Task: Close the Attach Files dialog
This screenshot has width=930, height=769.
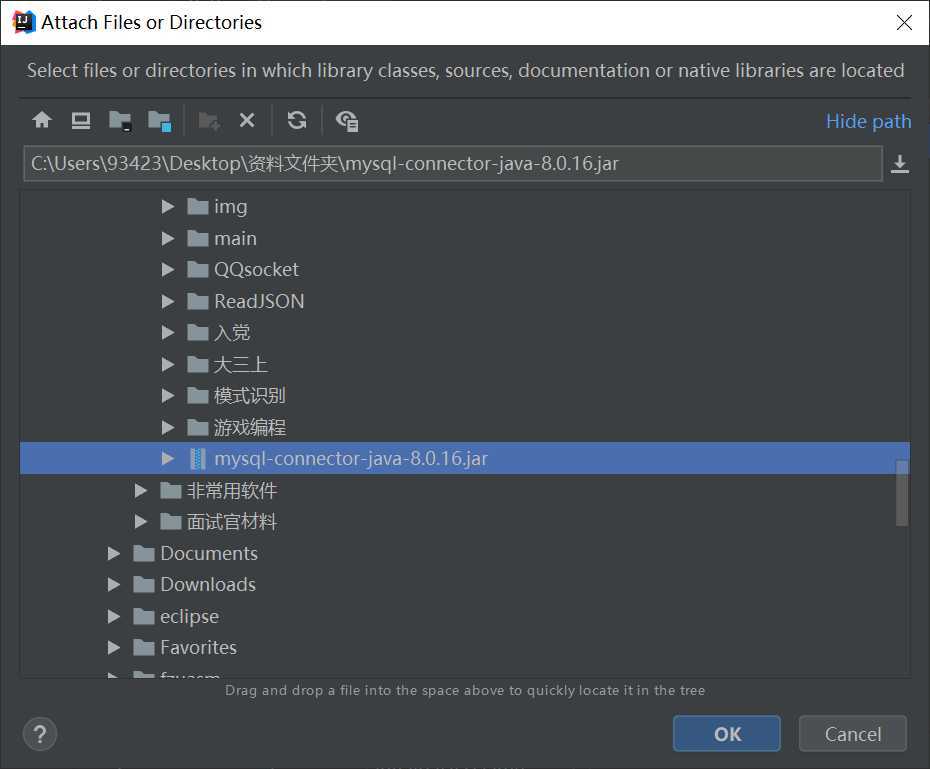Action: coord(904,23)
